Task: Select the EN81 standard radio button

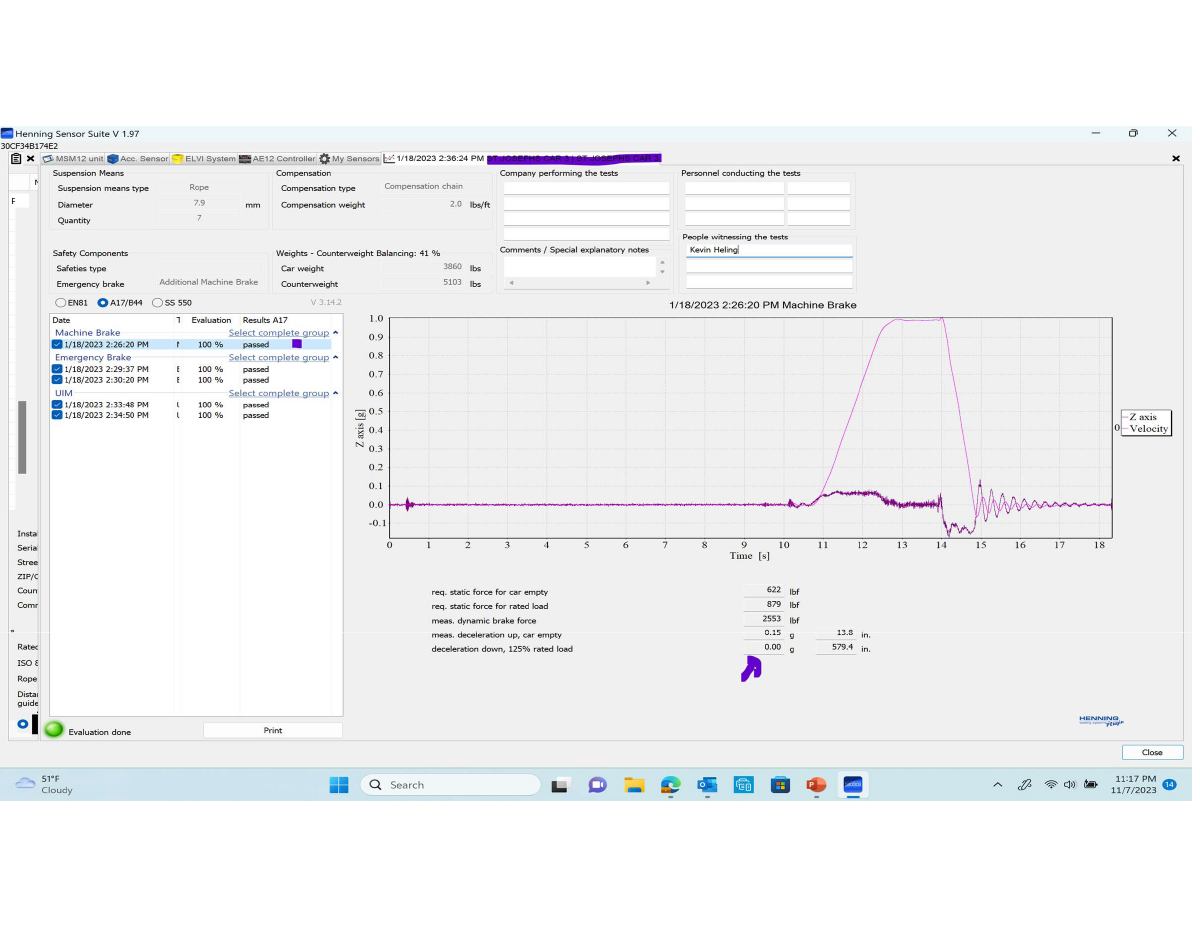Action: point(61,302)
